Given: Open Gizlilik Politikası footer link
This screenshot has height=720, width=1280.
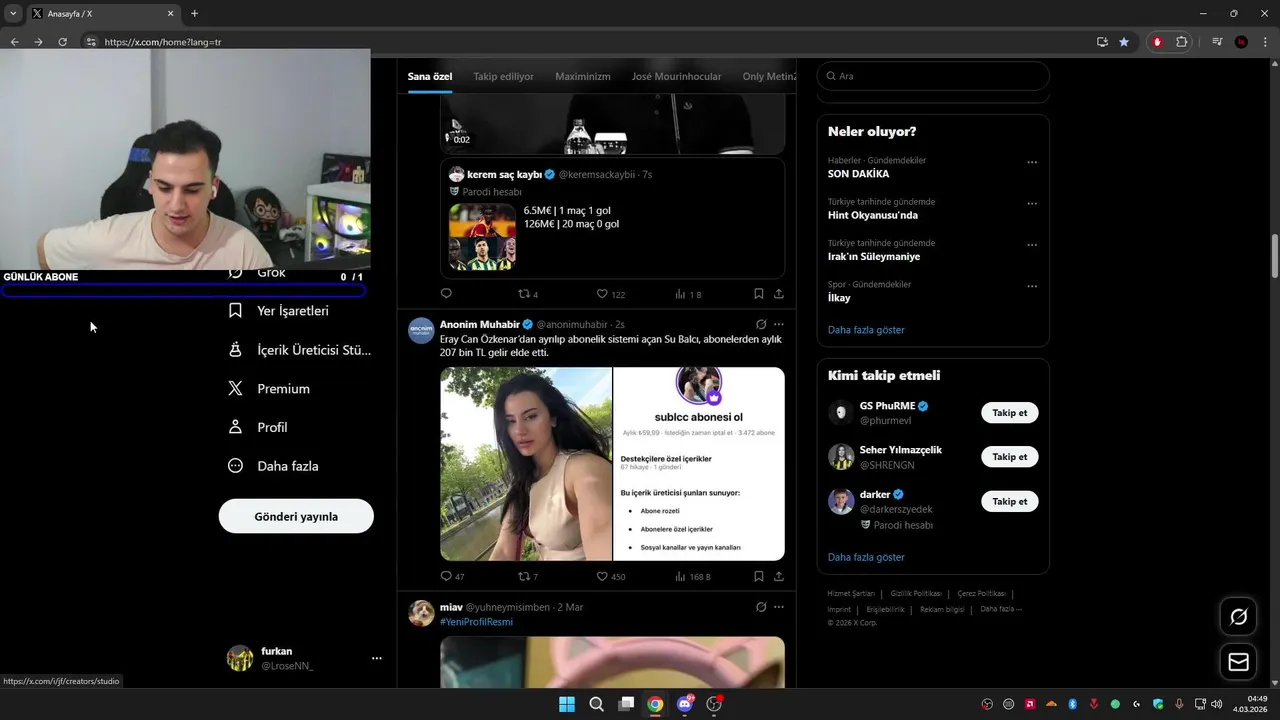Looking at the screenshot, I should click(916, 593).
